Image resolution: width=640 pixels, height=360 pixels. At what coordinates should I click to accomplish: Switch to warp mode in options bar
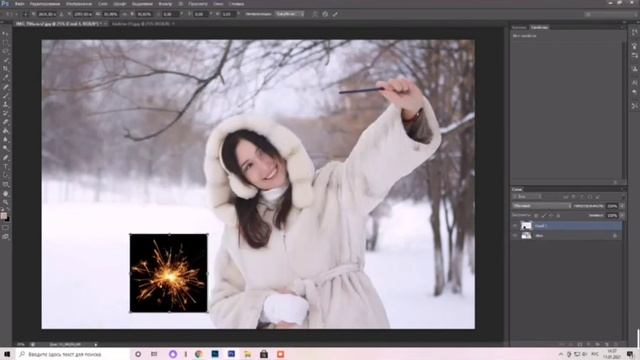[315, 14]
